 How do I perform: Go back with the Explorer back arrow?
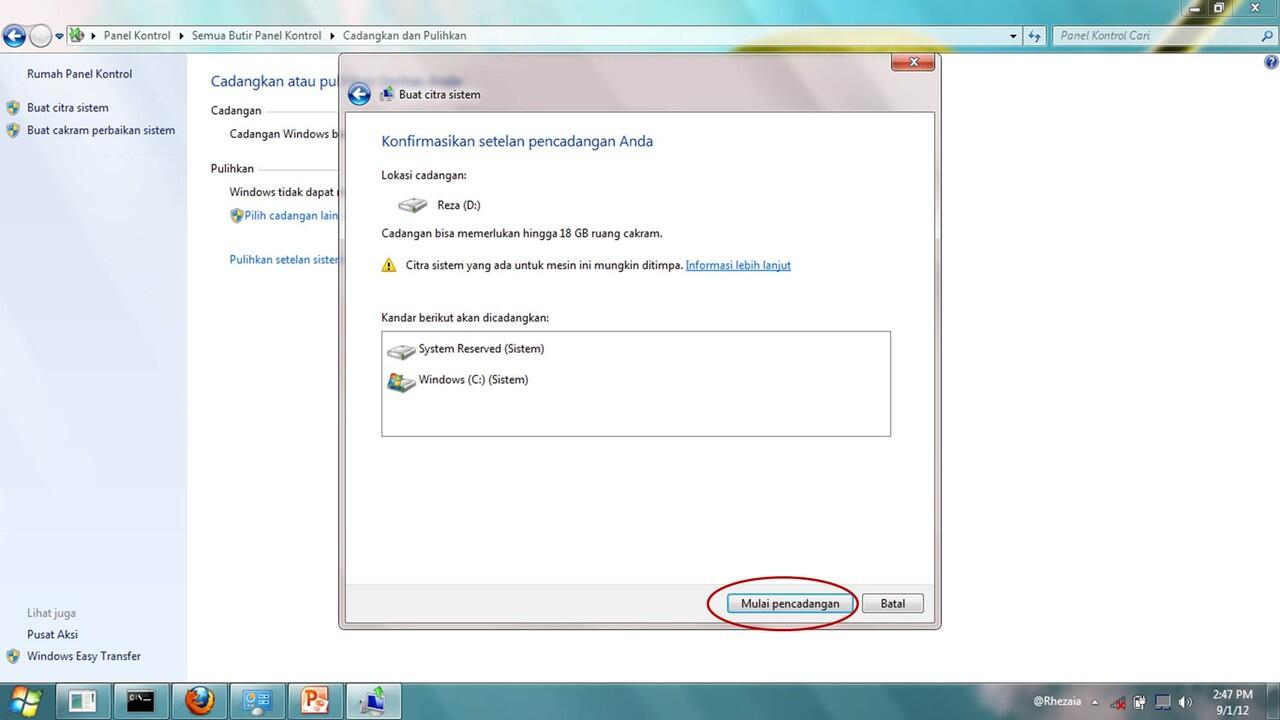click(x=14, y=36)
